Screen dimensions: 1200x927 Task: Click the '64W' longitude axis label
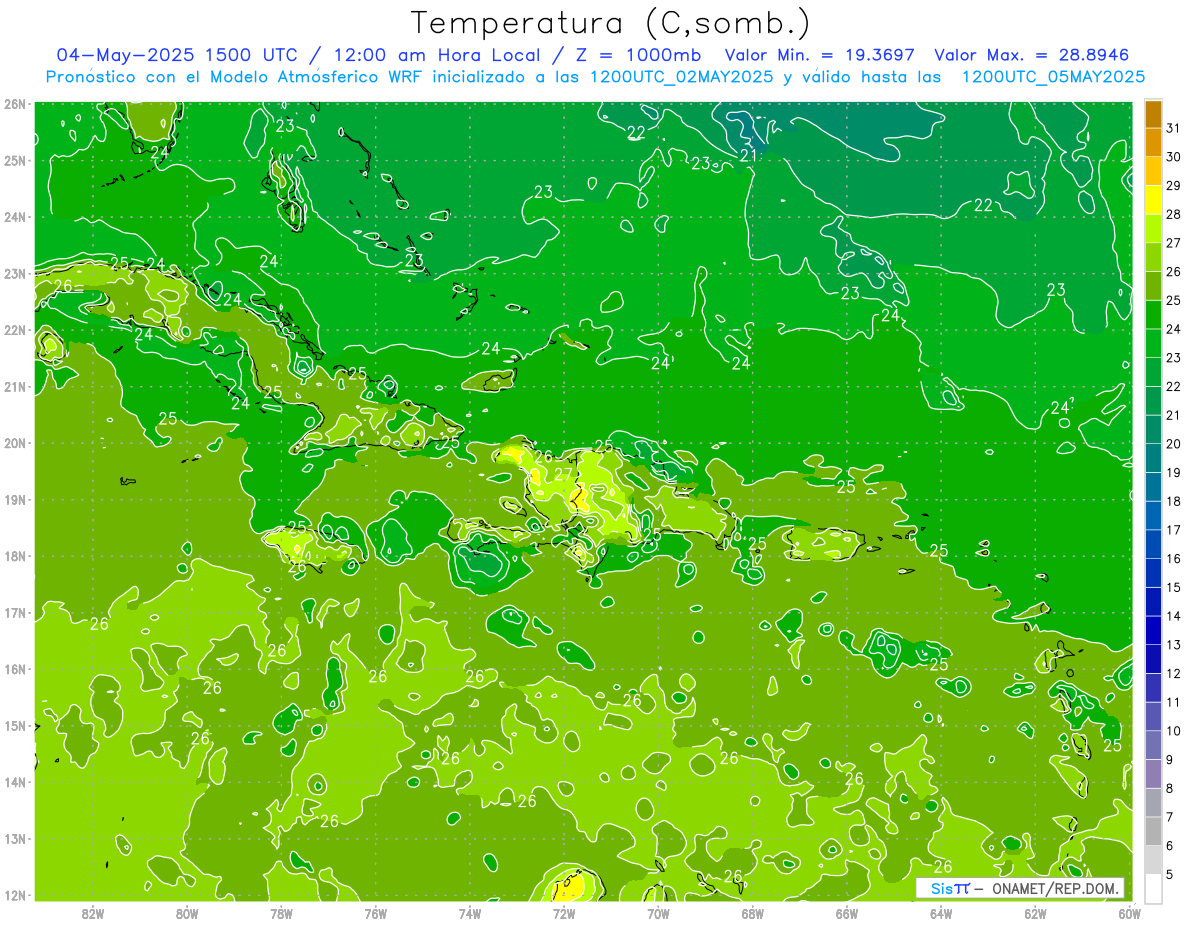coord(941,912)
